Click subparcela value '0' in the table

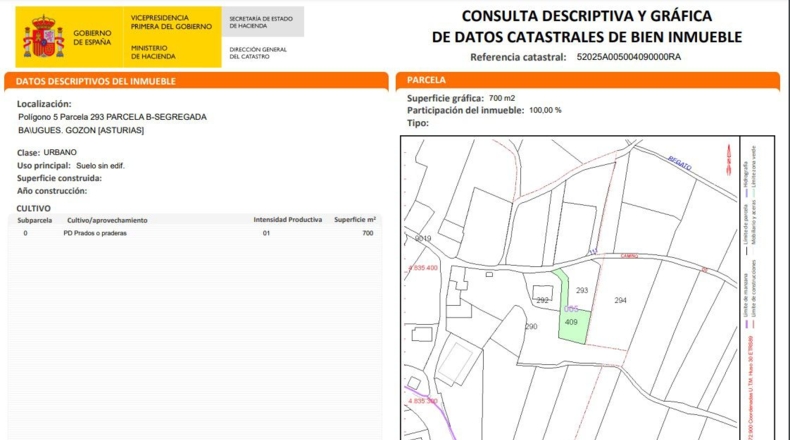[x=25, y=233]
